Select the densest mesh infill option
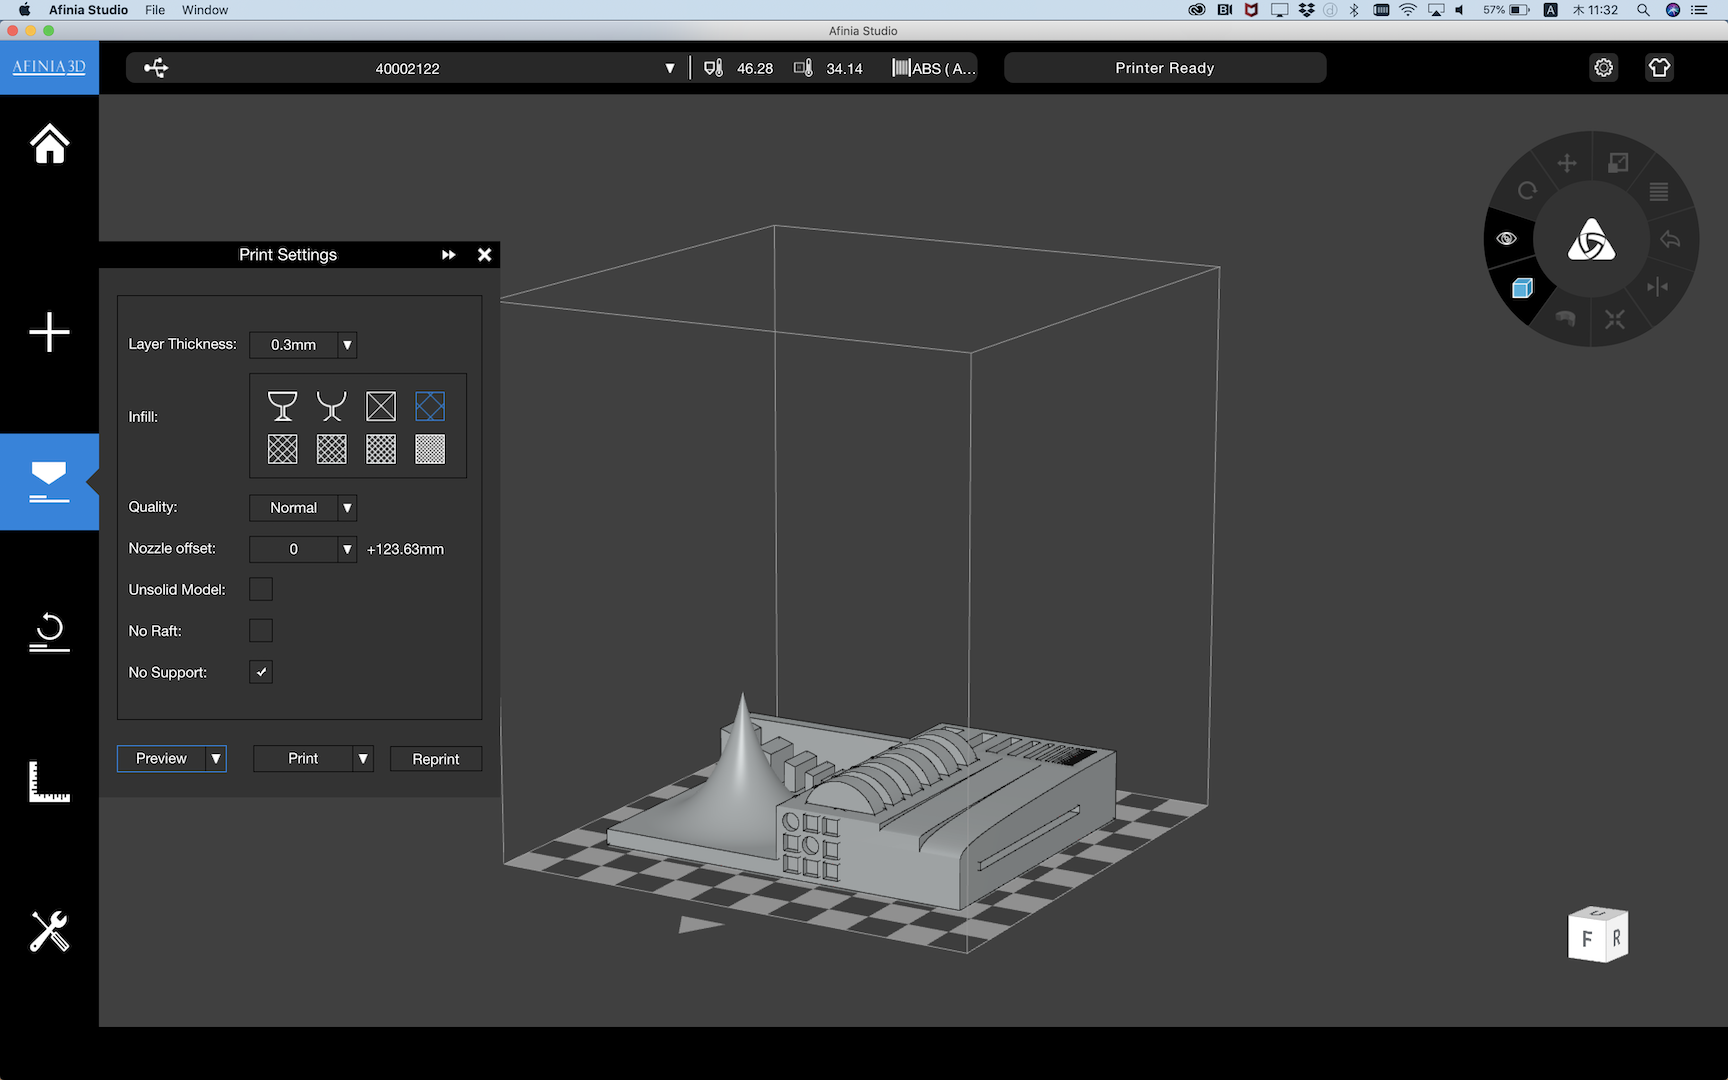1728x1080 pixels. (x=430, y=449)
